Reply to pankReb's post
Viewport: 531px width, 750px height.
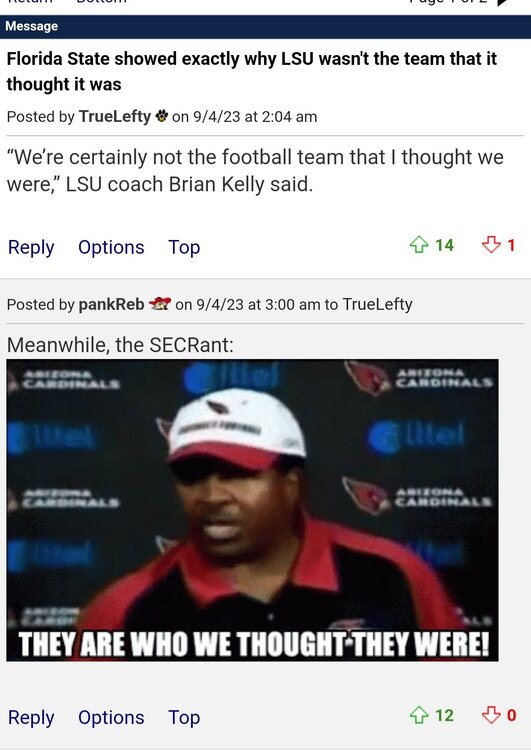[x=31, y=717]
